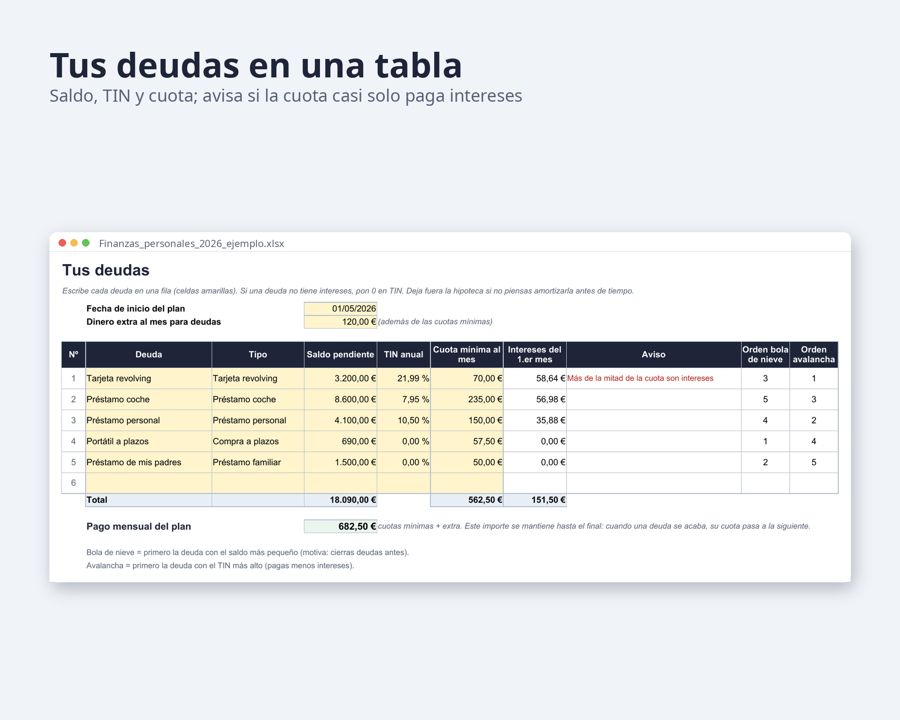Select the interest cell 35,88 €

click(534, 420)
